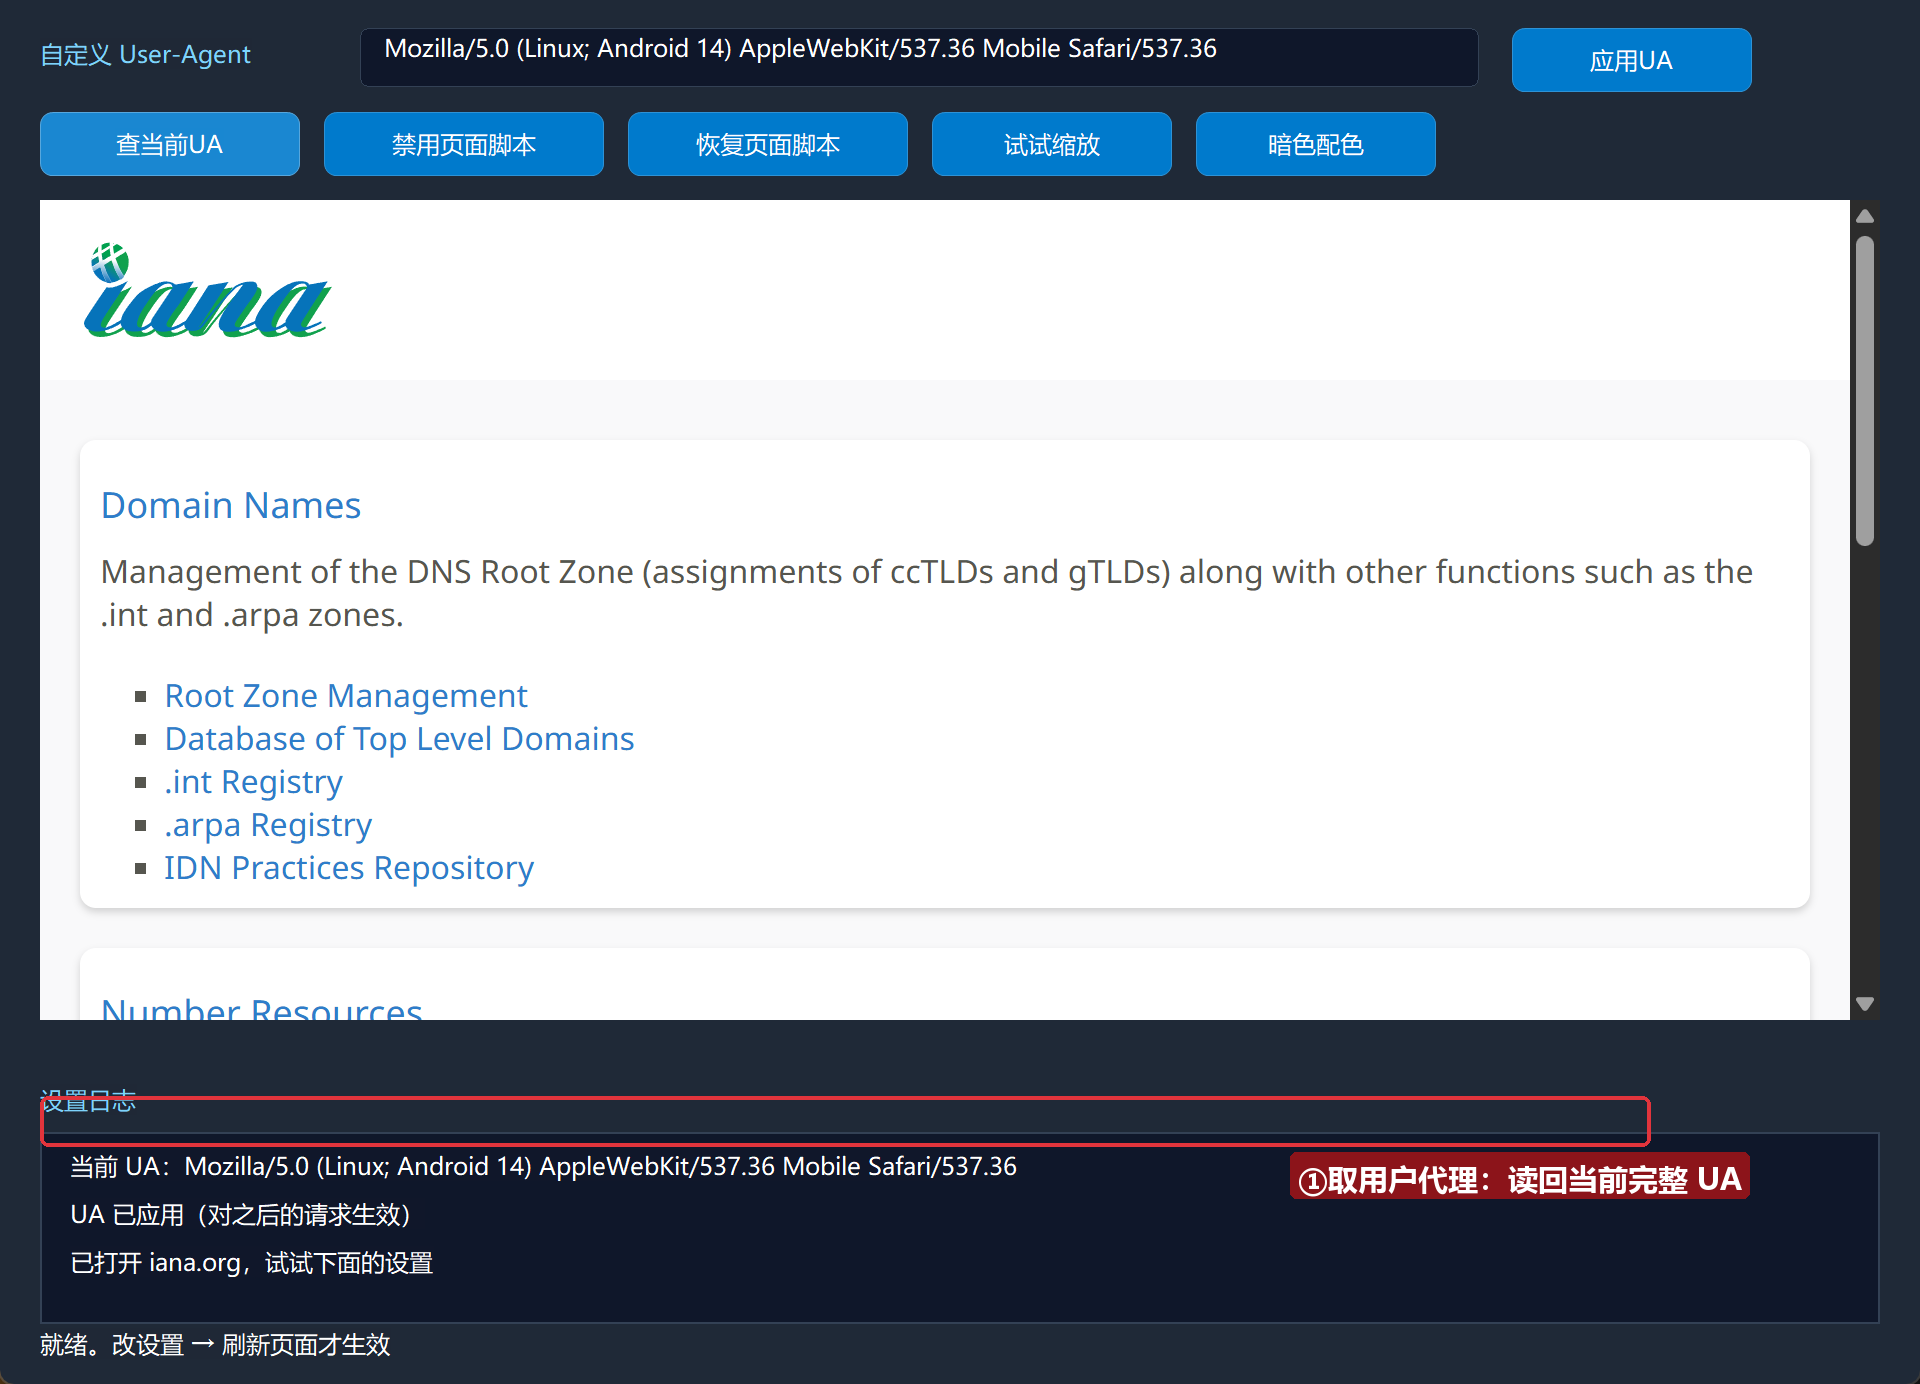
Task: Focus the custom User-Agent input field
Action: tap(919, 57)
